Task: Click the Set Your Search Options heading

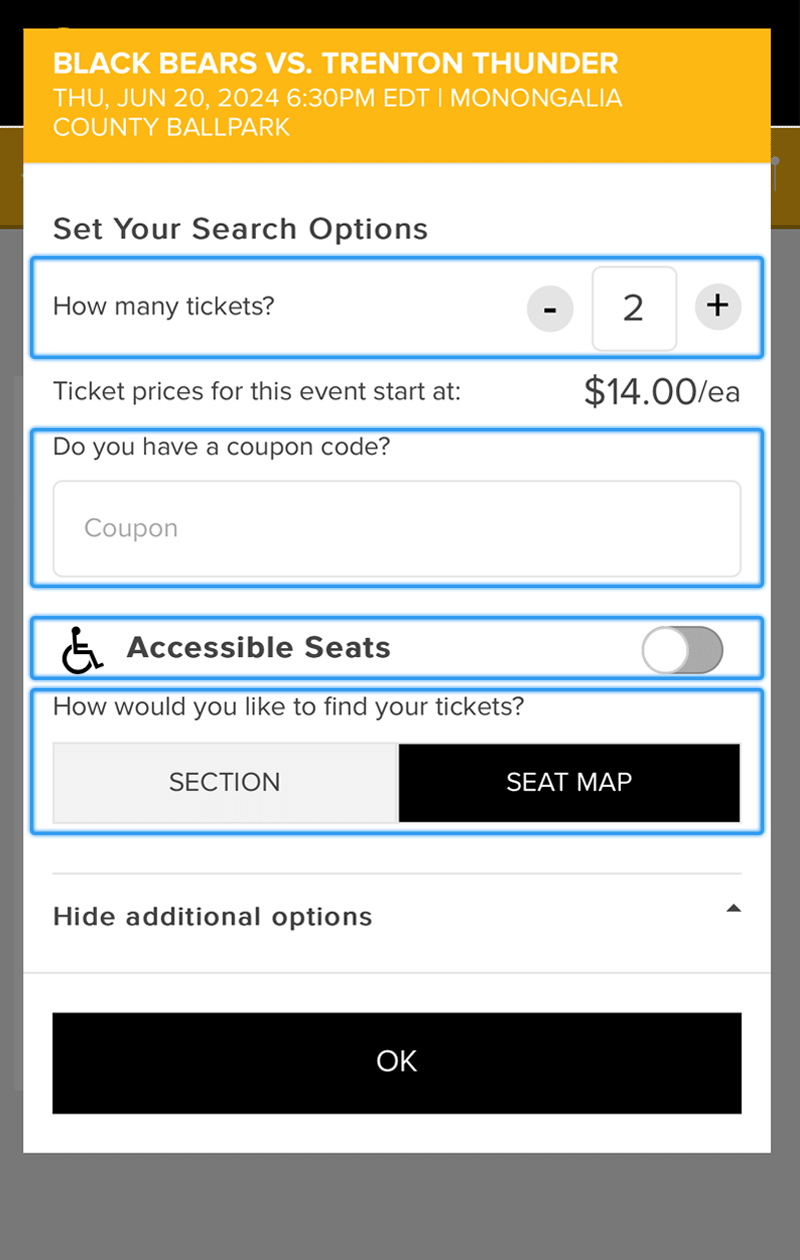Action: 240,229
